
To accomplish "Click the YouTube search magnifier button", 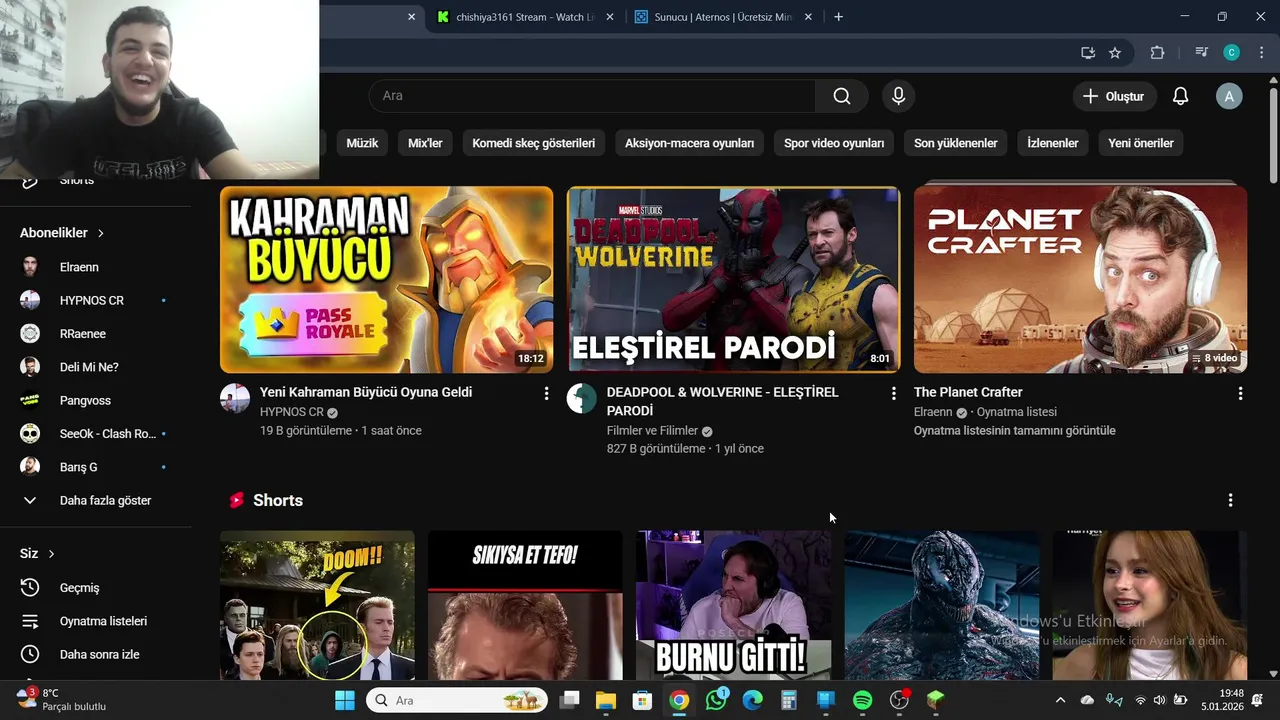I will pyautogui.click(x=842, y=96).
